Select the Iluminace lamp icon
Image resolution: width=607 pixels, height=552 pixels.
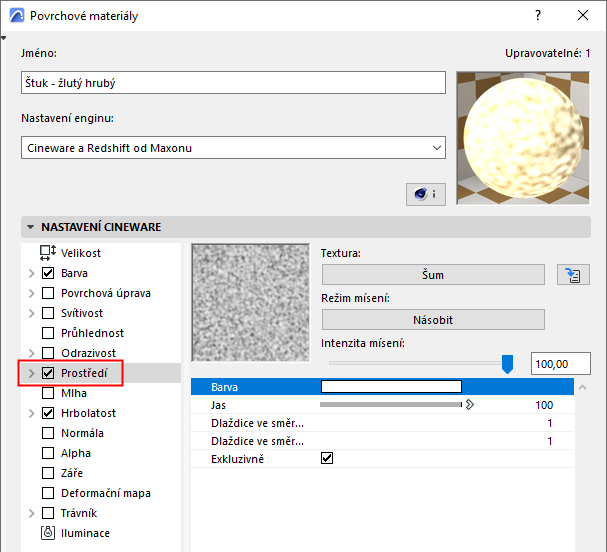pyautogui.click(x=48, y=533)
